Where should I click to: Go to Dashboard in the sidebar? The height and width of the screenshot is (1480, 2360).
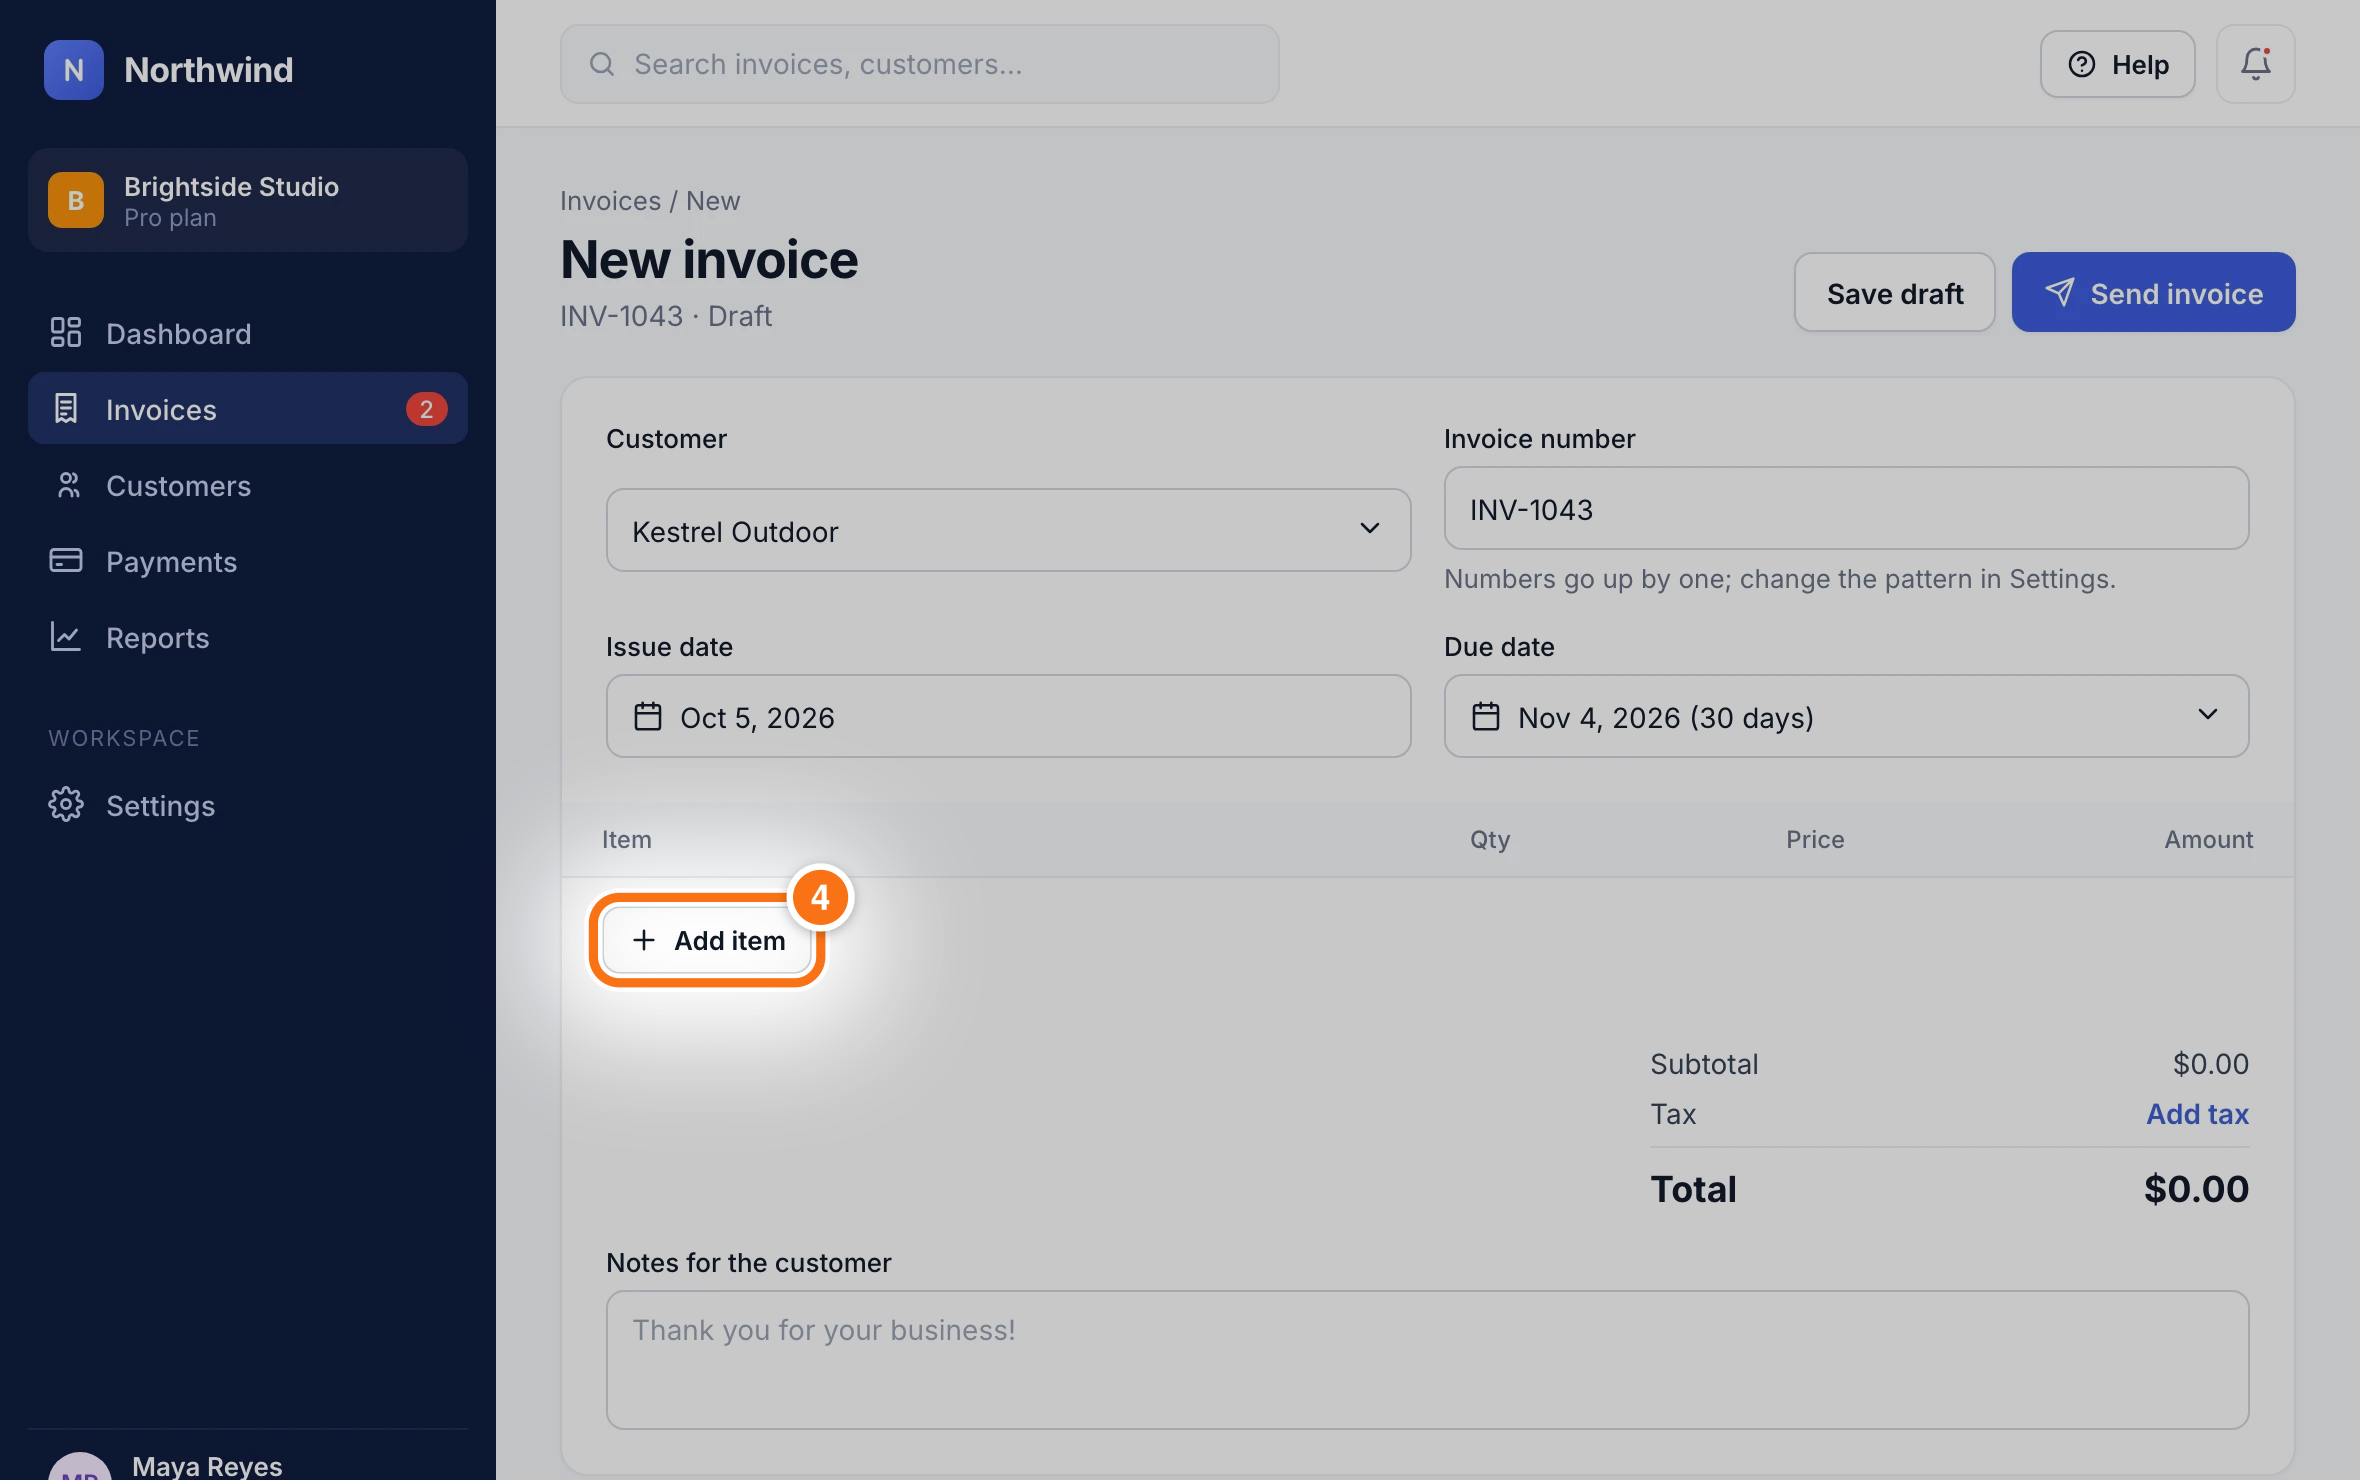point(248,333)
